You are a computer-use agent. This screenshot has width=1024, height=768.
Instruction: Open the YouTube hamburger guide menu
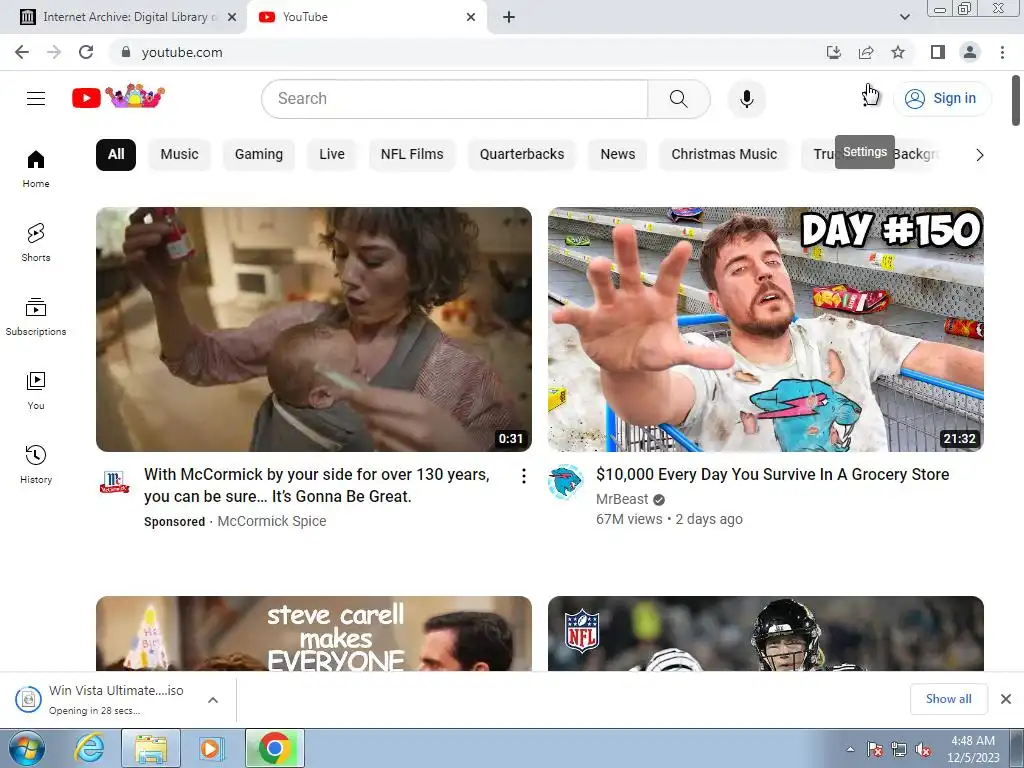point(36,99)
